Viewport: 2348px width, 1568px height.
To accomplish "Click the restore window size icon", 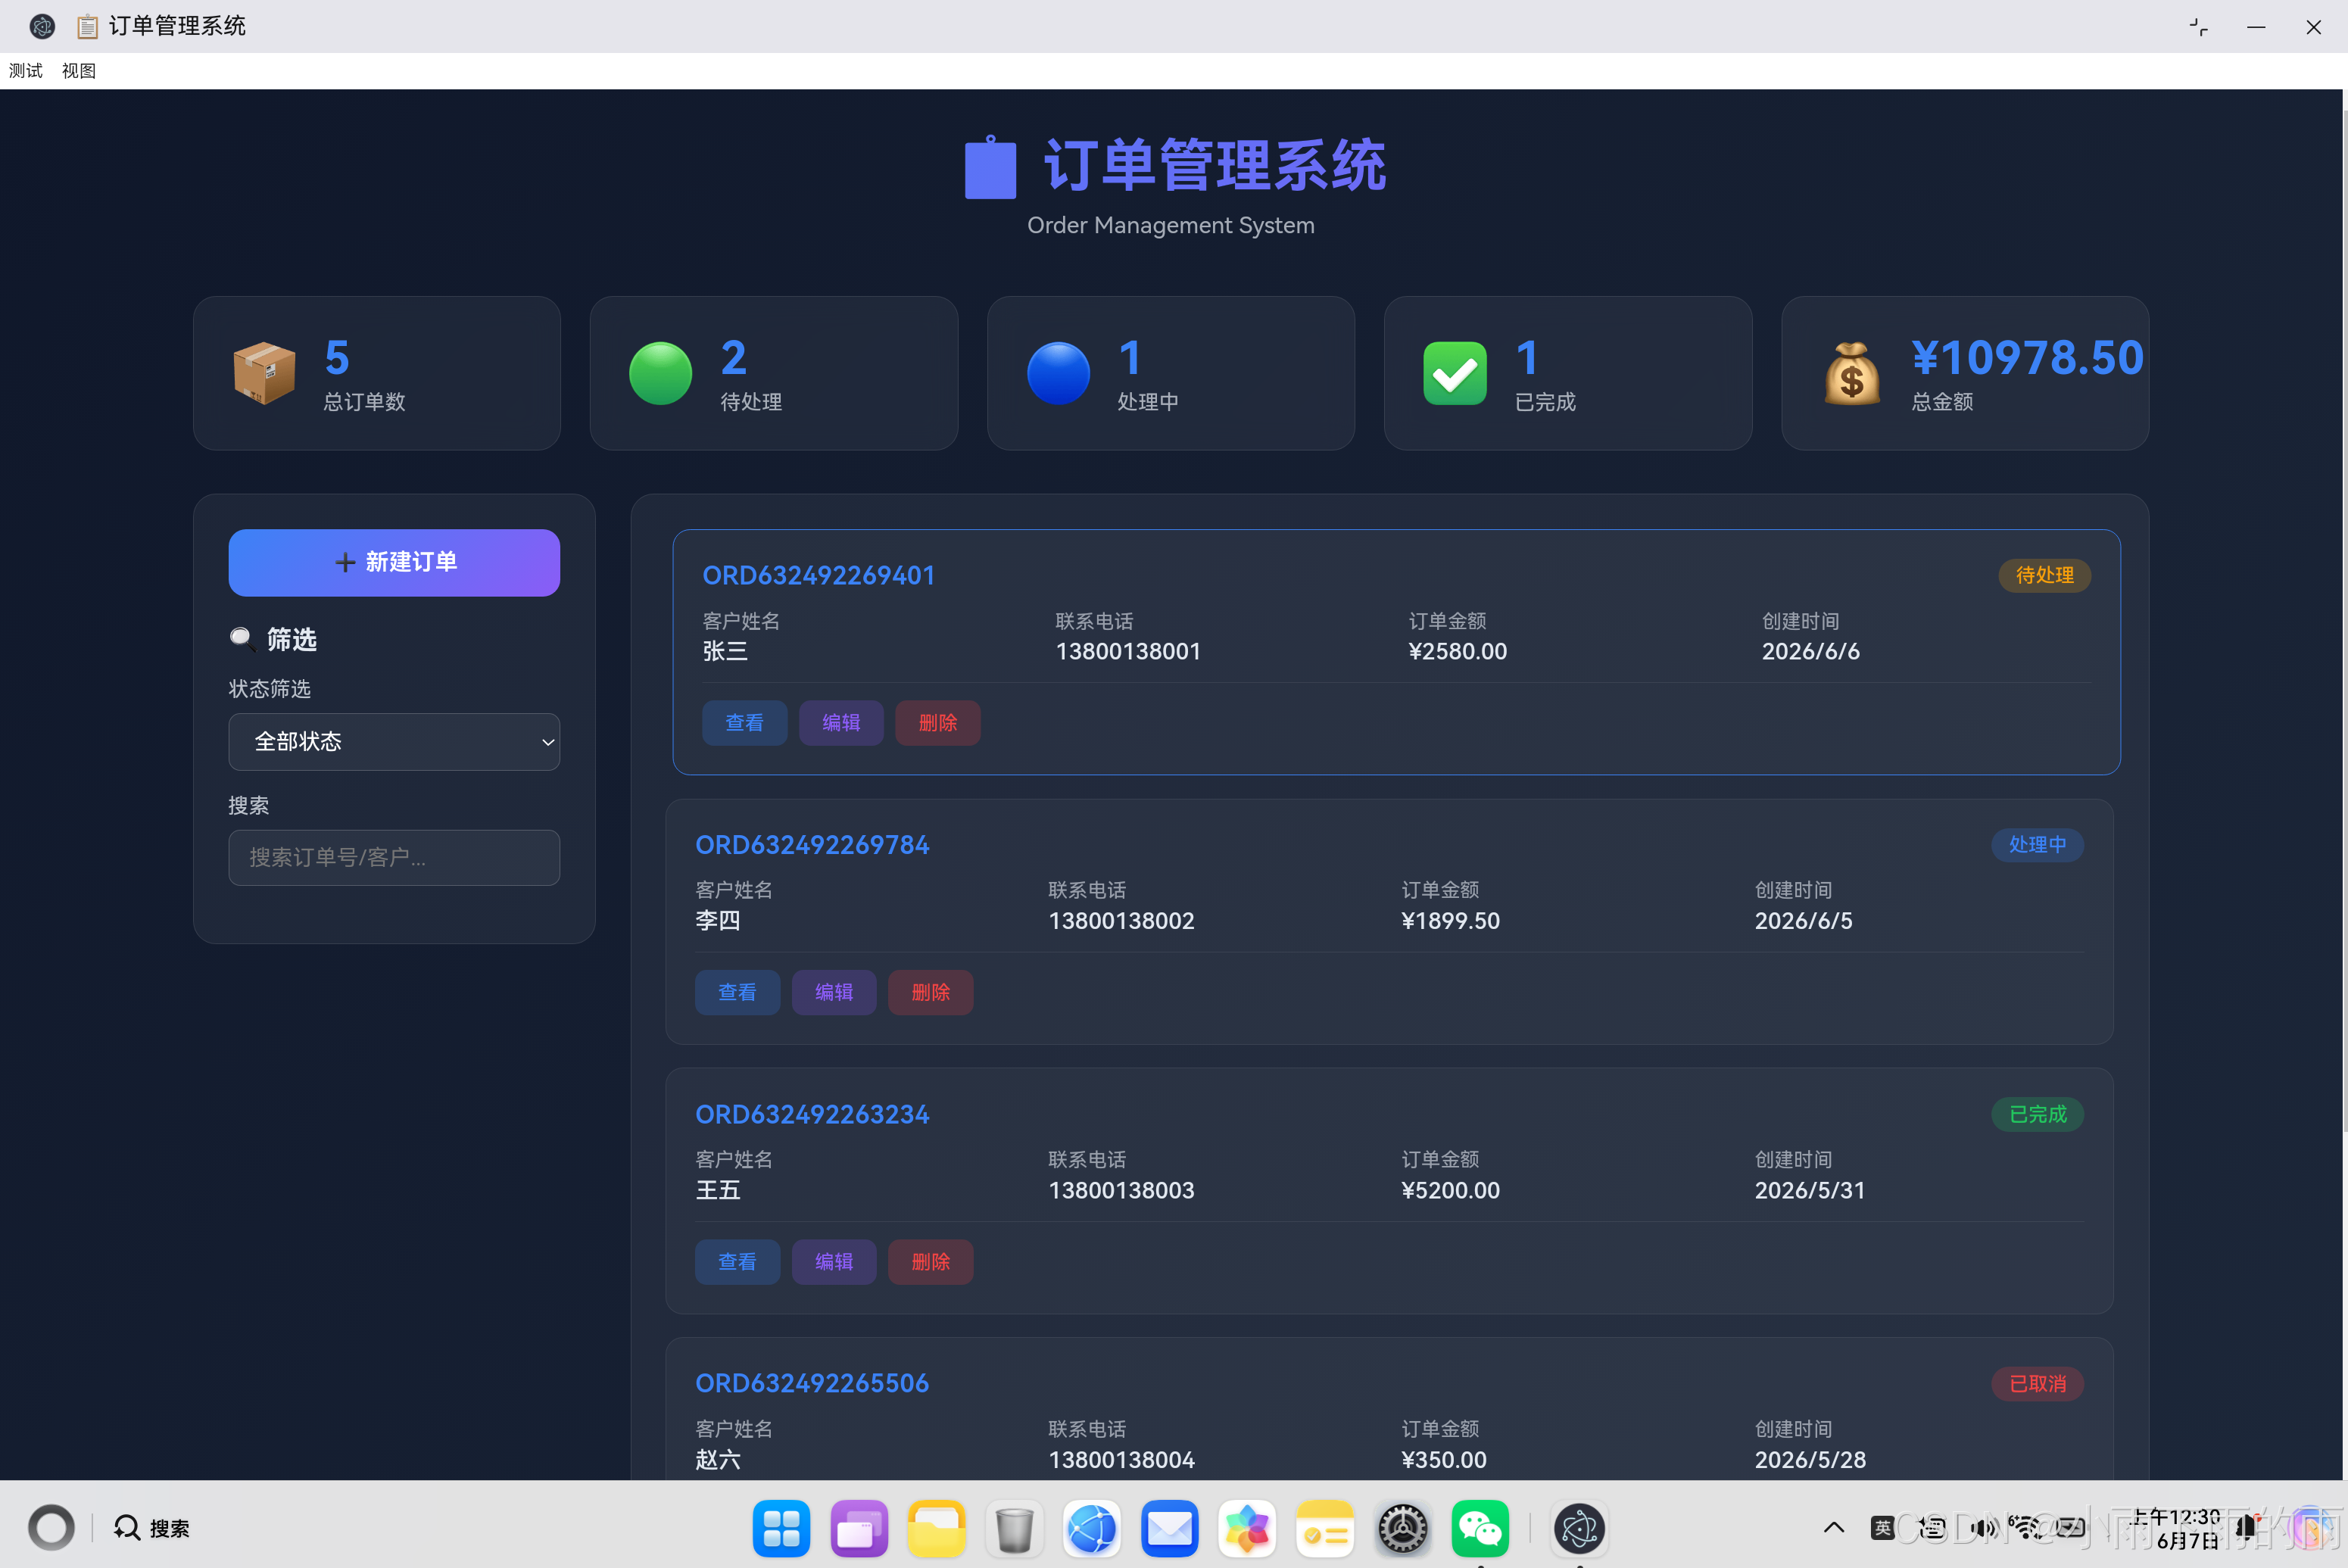I will pos(2198,27).
